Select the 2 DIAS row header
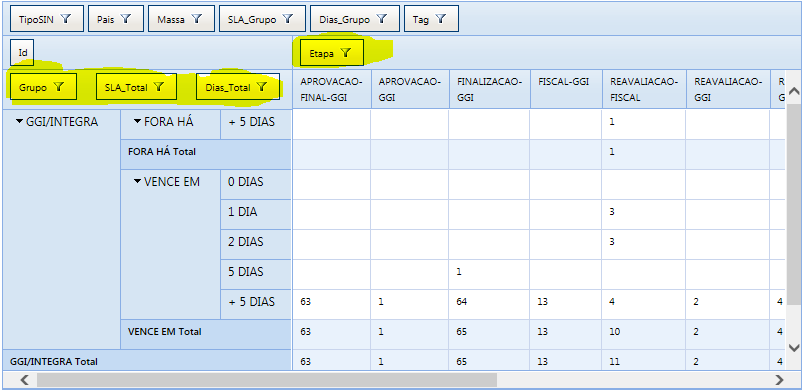Viewport: 804px width, 390px height. pyautogui.click(x=255, y=243)
